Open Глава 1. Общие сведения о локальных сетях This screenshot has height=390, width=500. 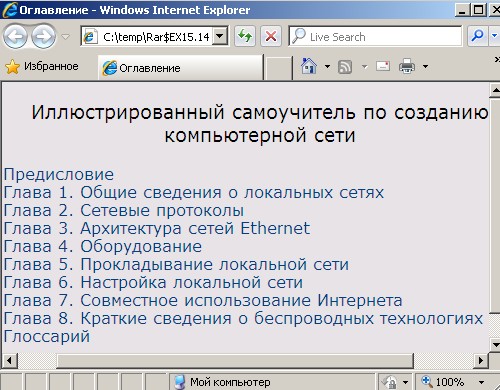pyautogui.click(x=194, y=192)
